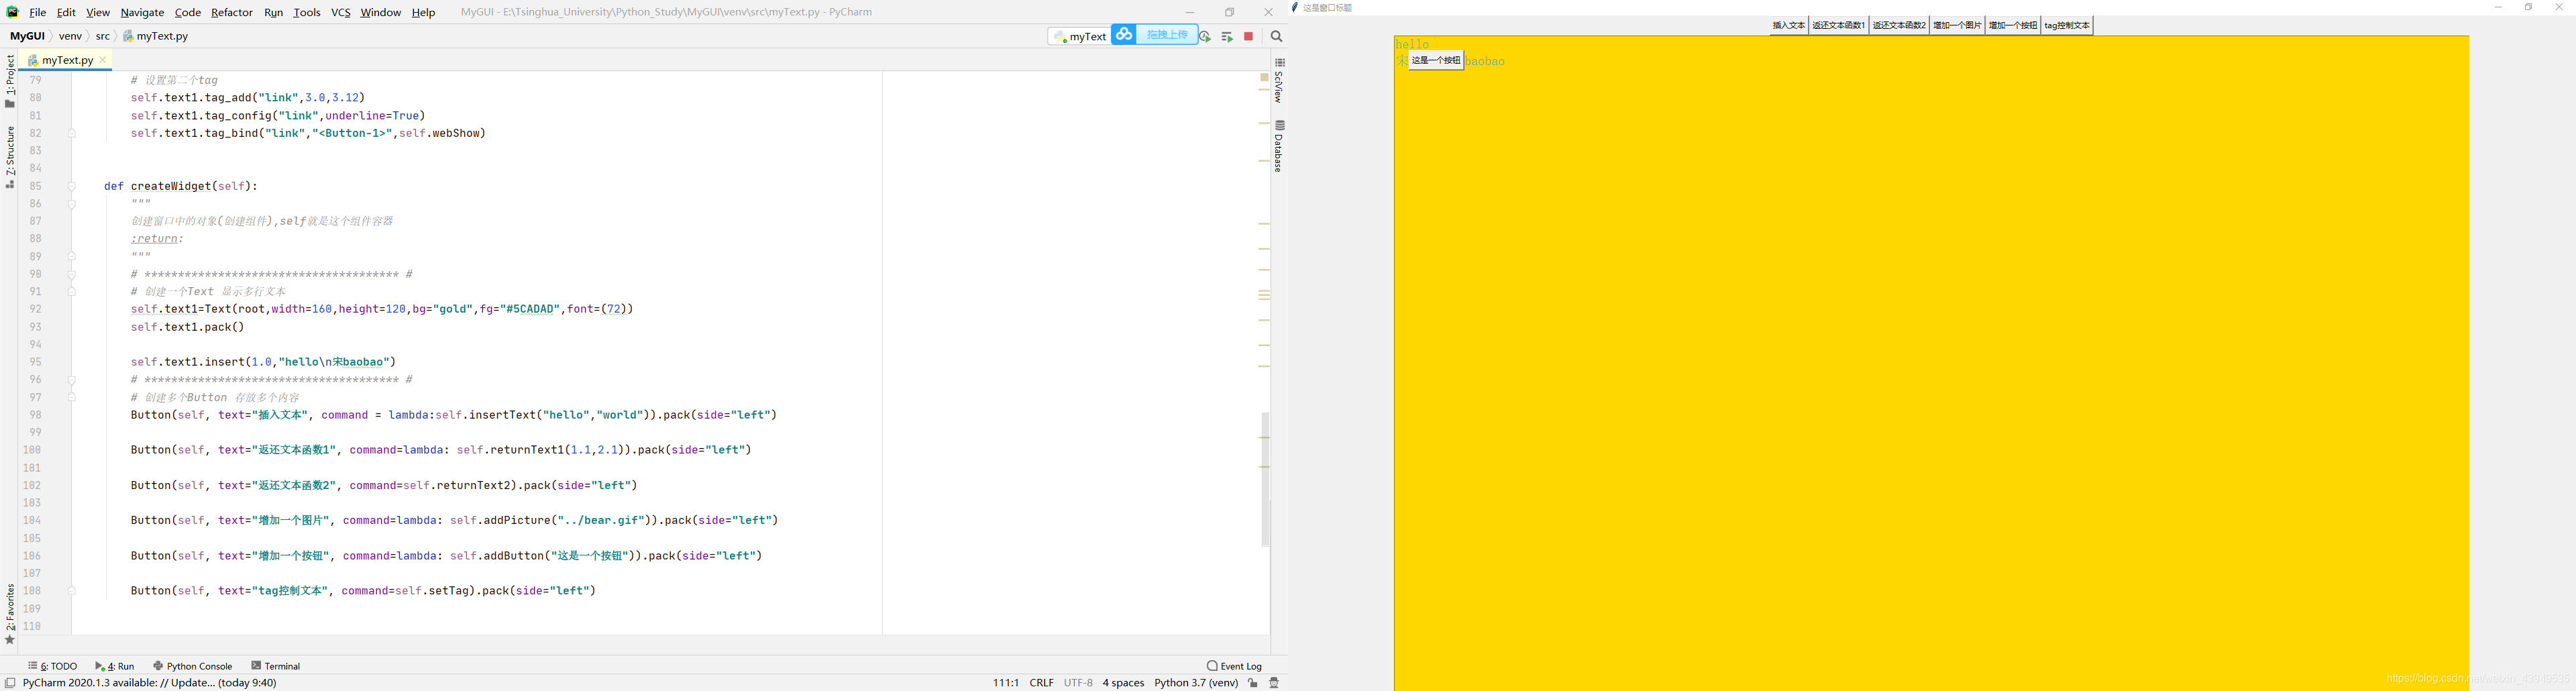2576x691 pixels.
Task: Click MyGUI breadcrumb in navigation bar
Action: tap(28, 36)
